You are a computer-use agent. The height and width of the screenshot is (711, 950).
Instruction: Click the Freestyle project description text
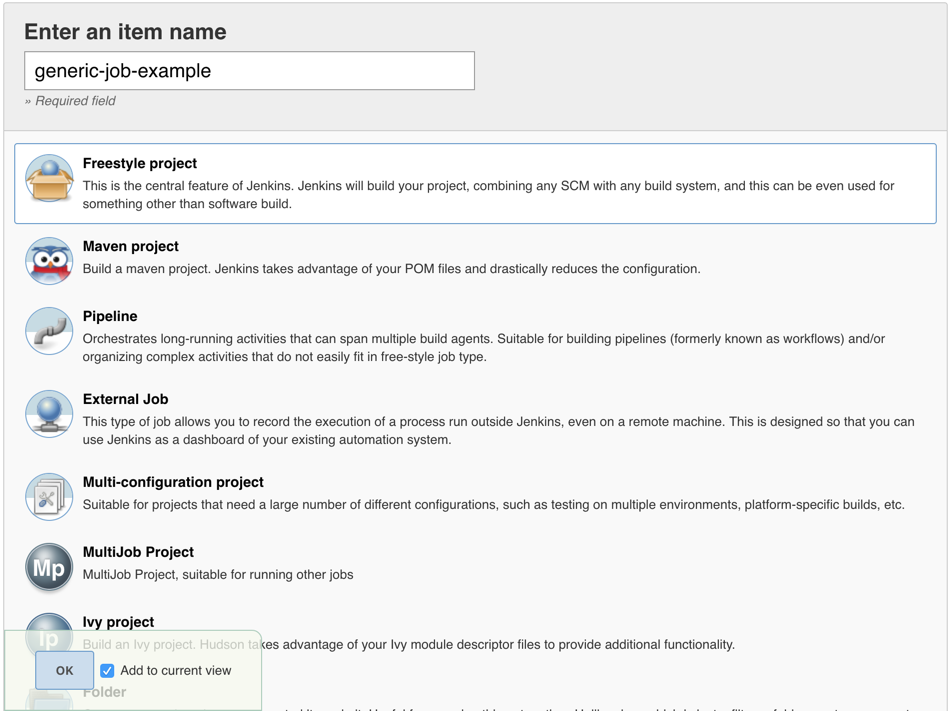pyautogui.click(x=488, y=195)
